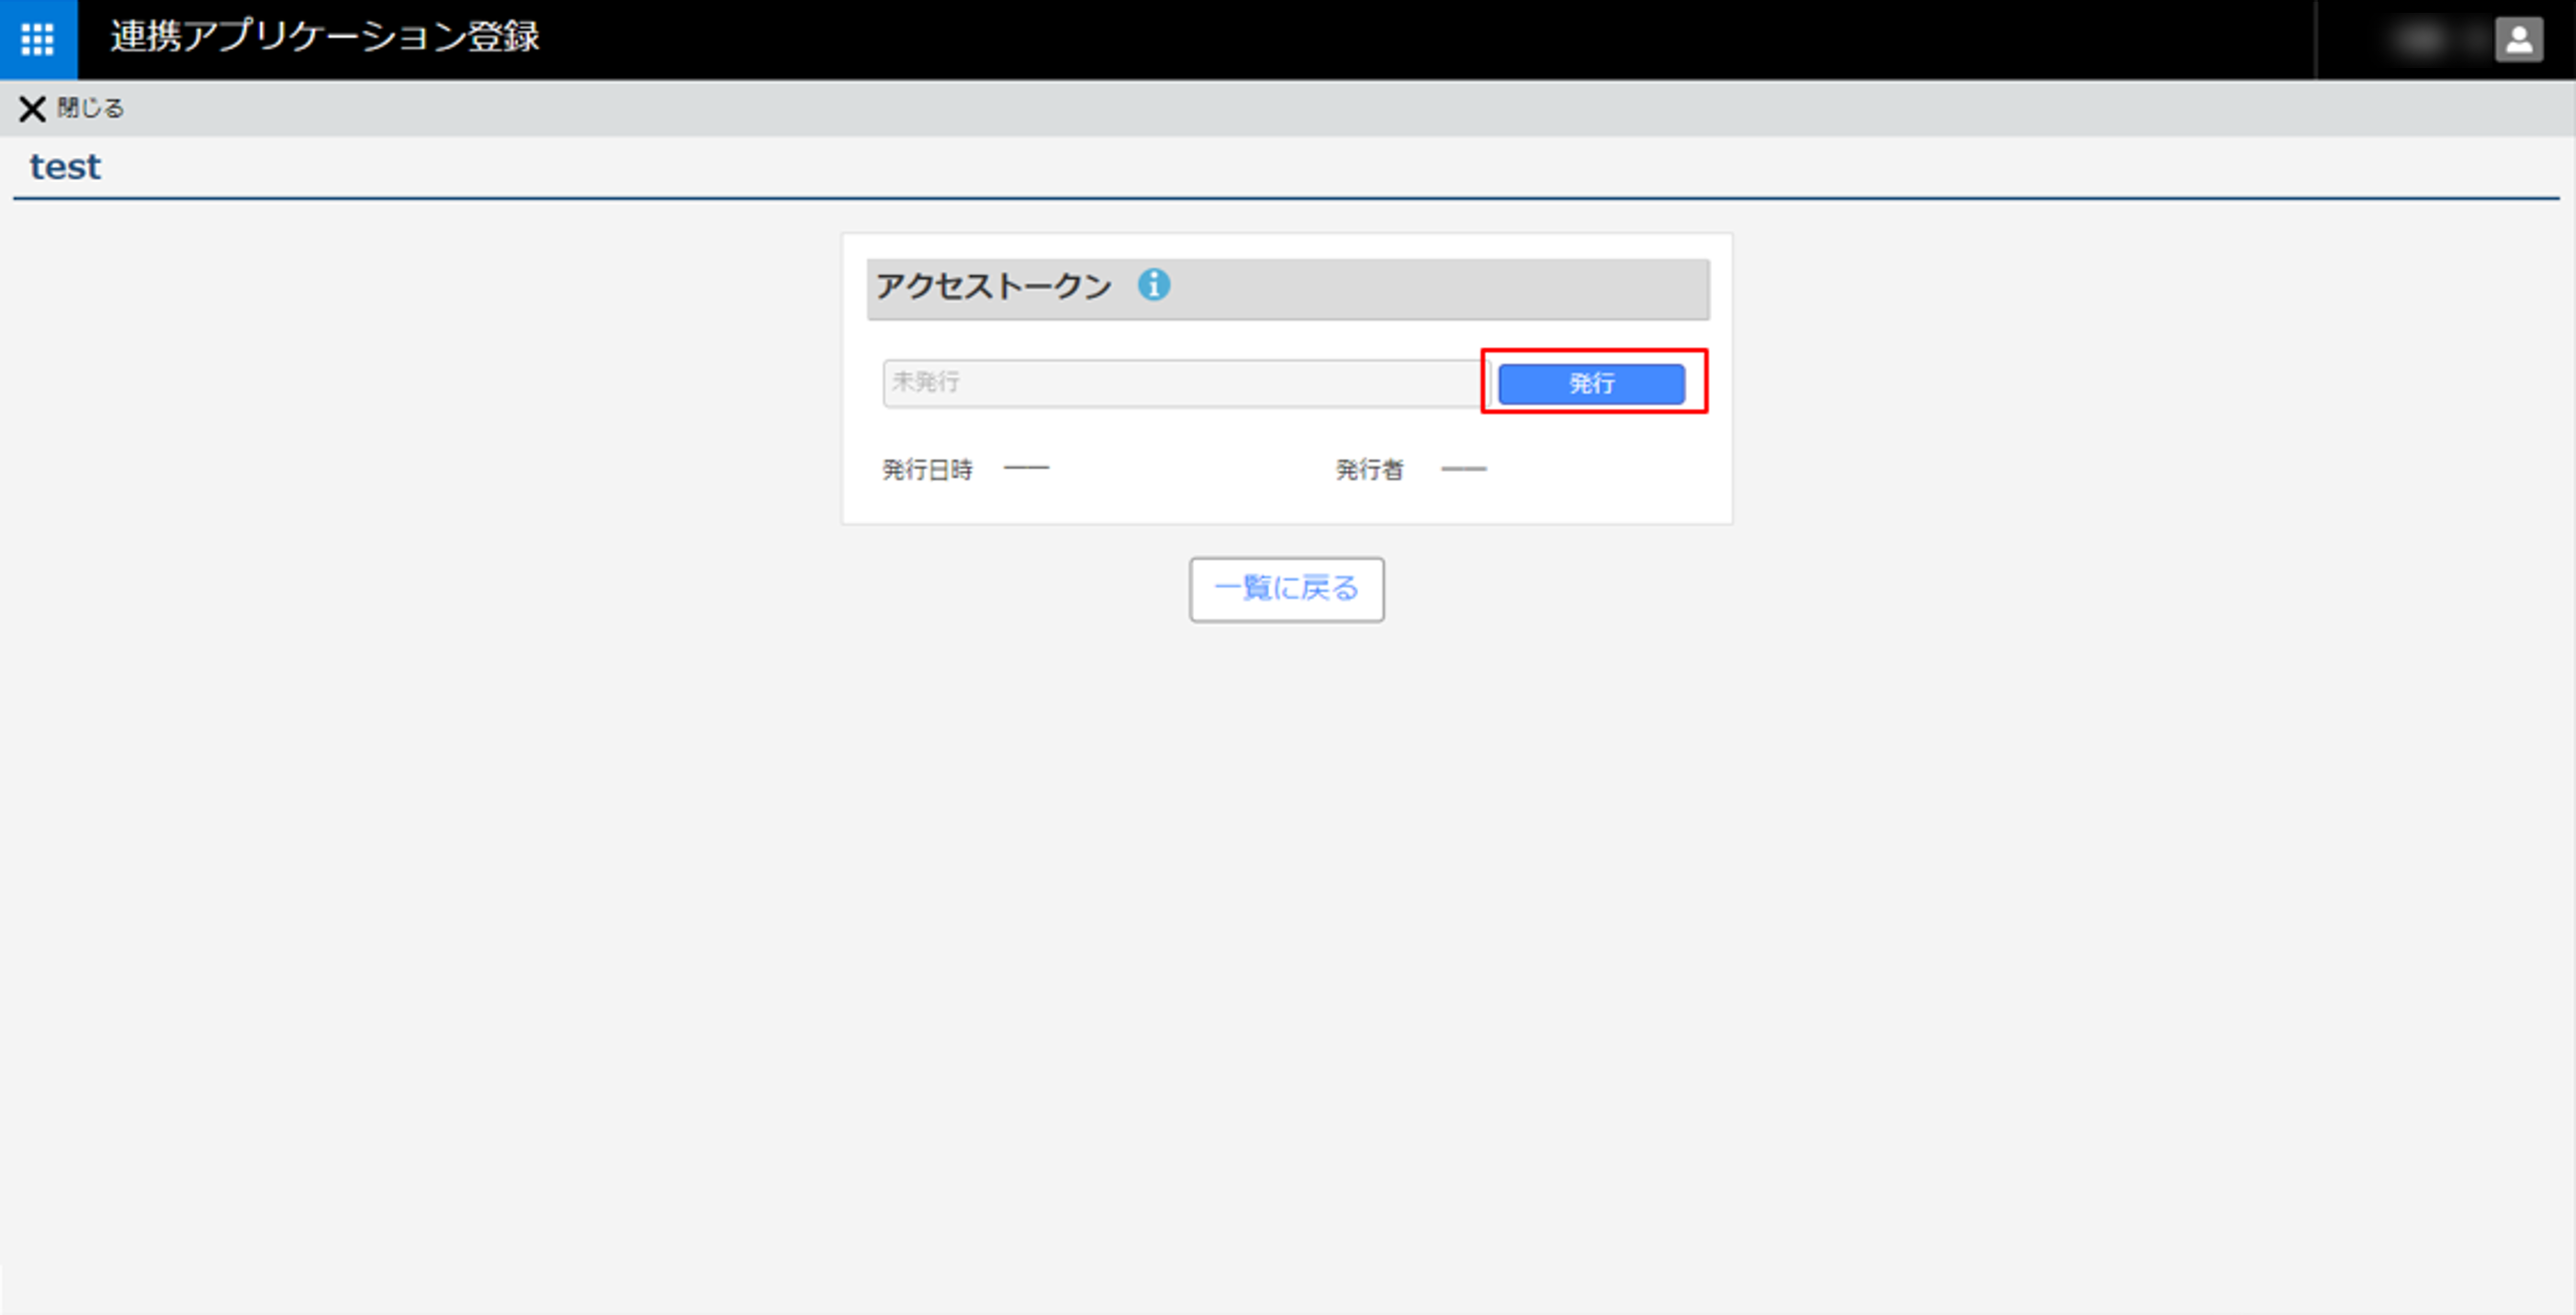The height and width of the screenshot is (1315, 2576).
Task: Focus the 未発行 token input field
Action: 1180,383
